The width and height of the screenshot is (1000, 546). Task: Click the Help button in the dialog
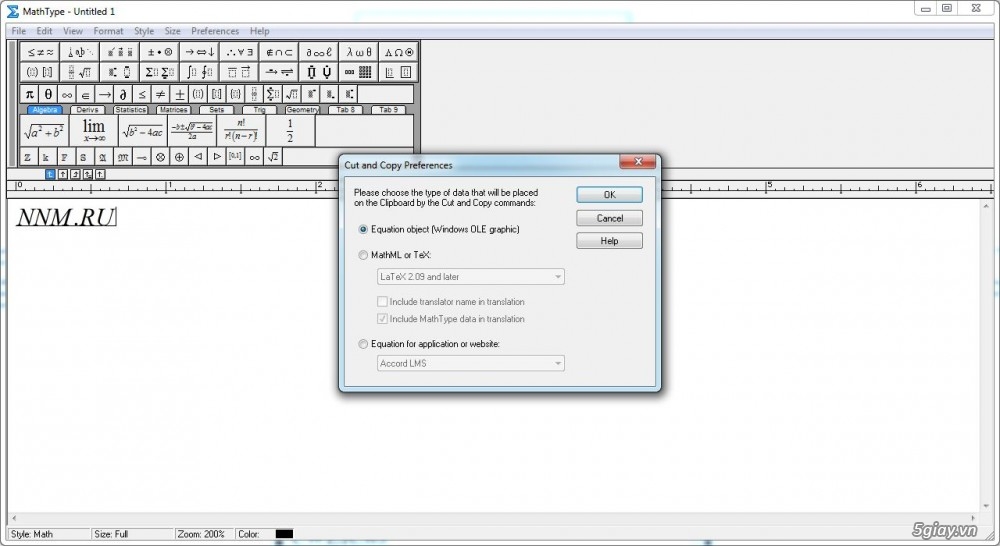610,241
